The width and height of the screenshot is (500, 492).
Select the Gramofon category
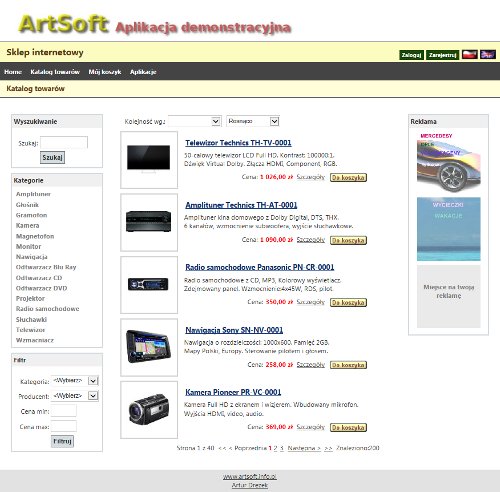click(31, 215)
